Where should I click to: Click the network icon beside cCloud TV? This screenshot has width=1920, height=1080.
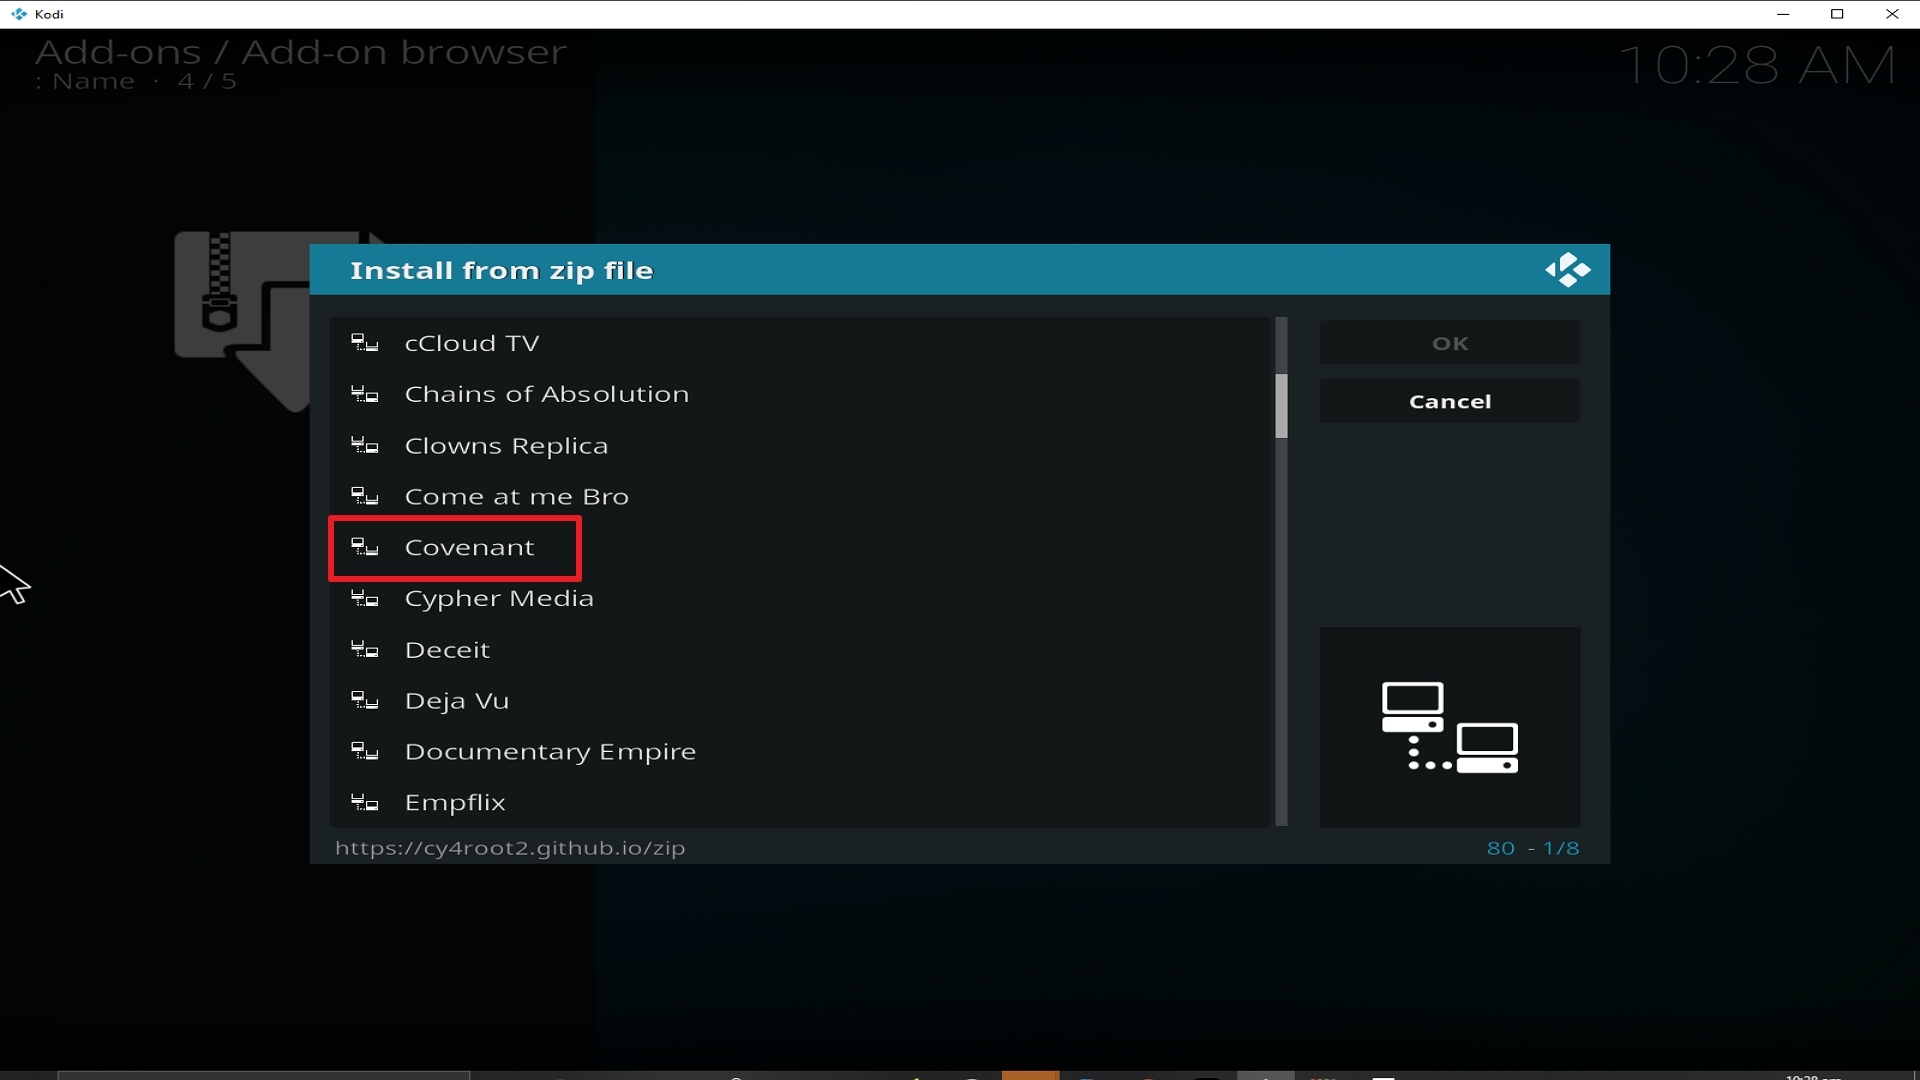(365, 344)
